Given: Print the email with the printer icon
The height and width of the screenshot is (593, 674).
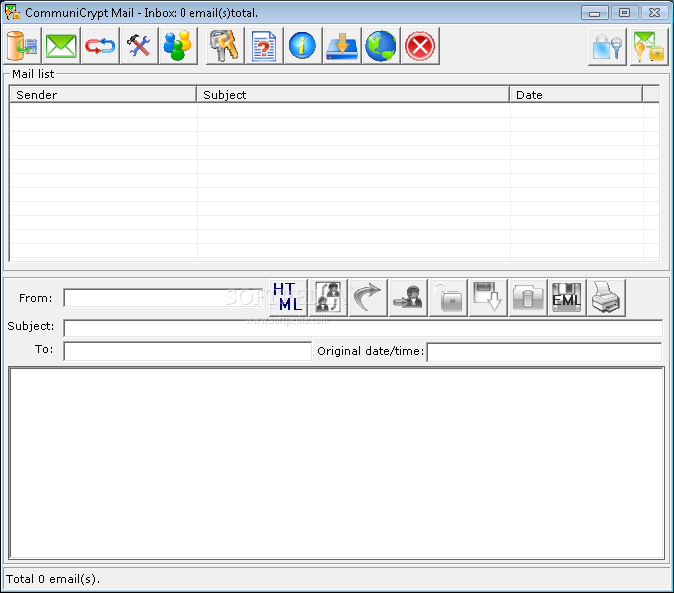Looking at the screenshot, I should point(606,297).
